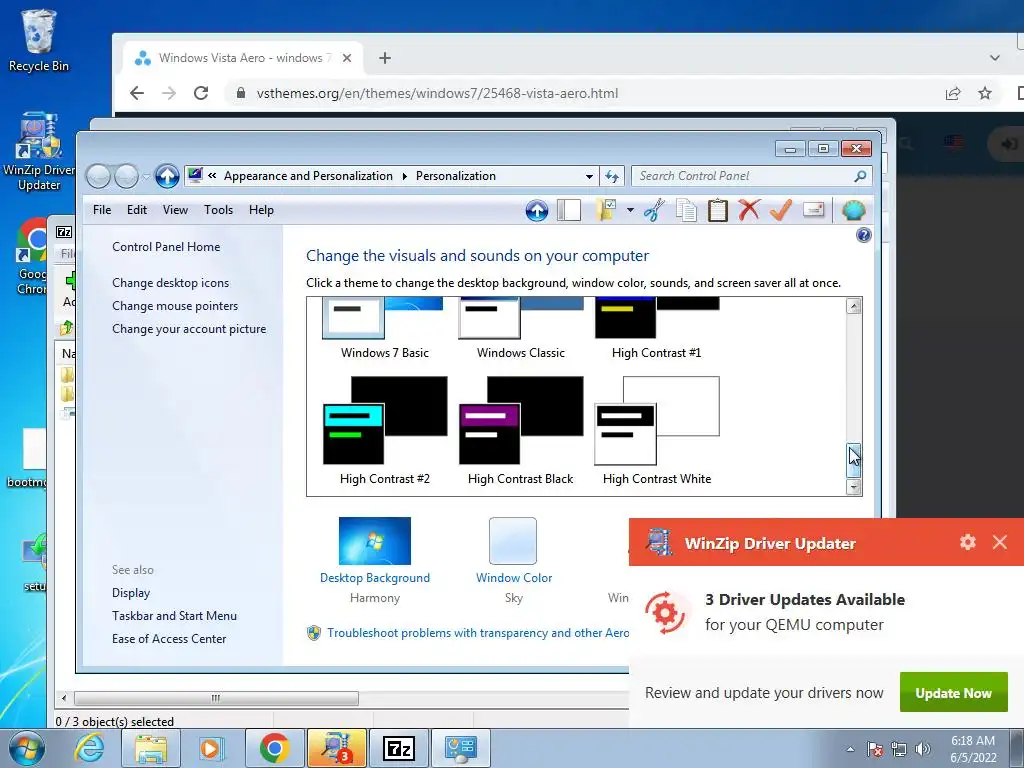Click the theme list scroll down arrow

[854, 487]
